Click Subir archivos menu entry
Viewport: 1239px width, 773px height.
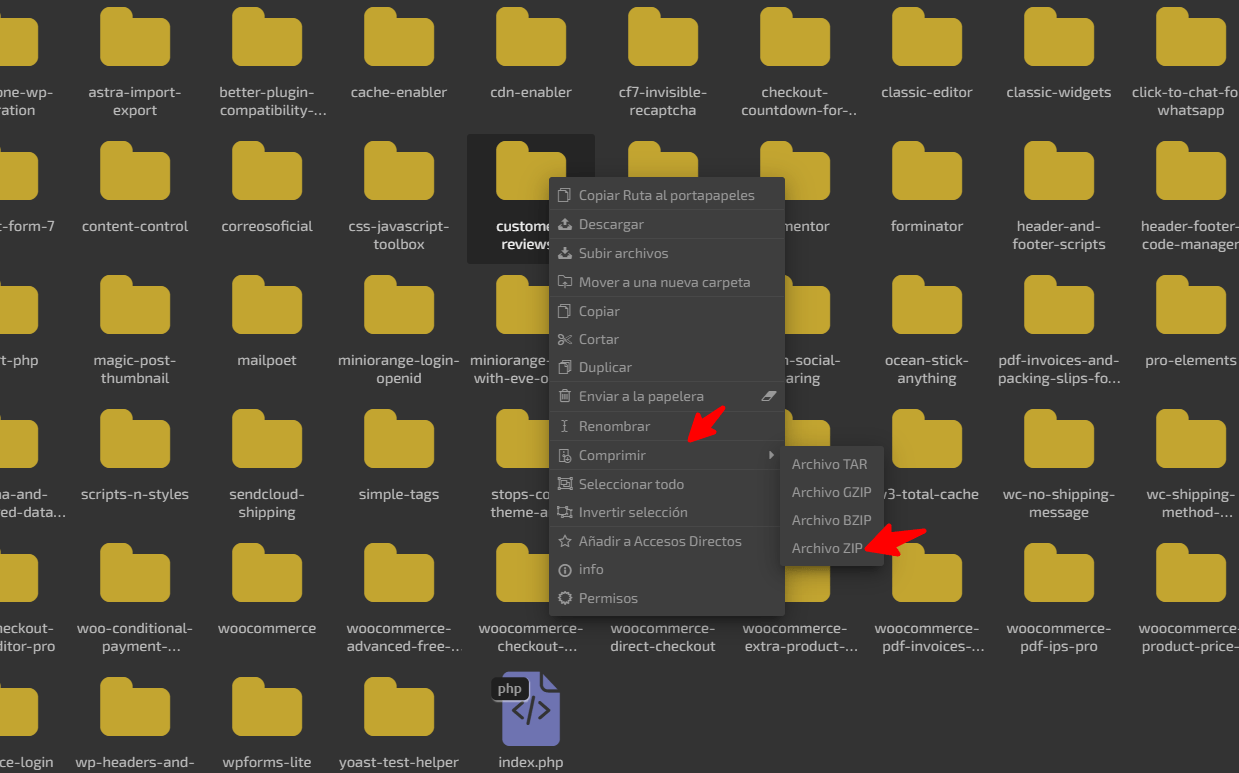pos(667,253)
